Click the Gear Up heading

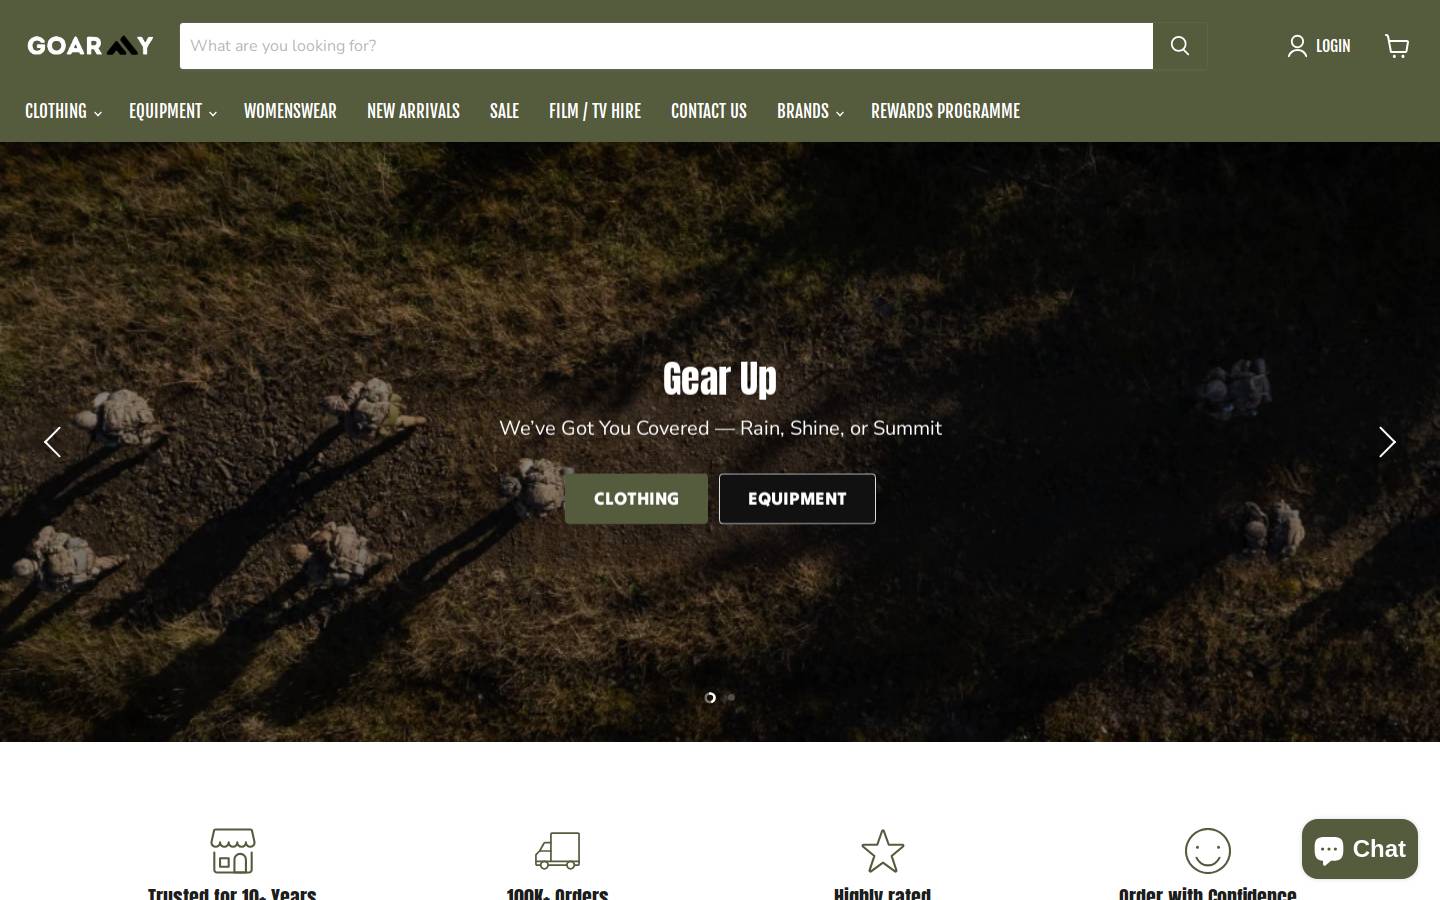[x=720, y=379]
